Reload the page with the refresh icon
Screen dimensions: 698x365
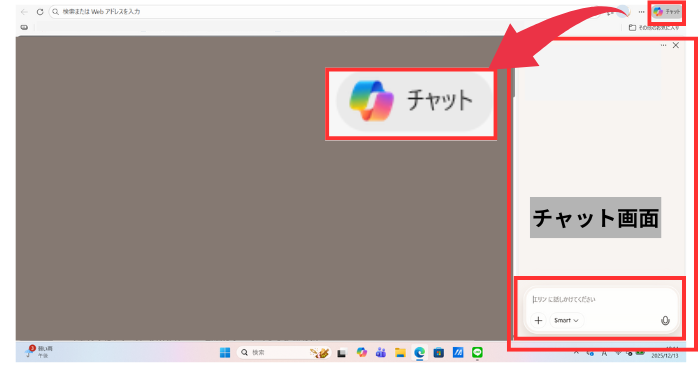click(40, 12)
